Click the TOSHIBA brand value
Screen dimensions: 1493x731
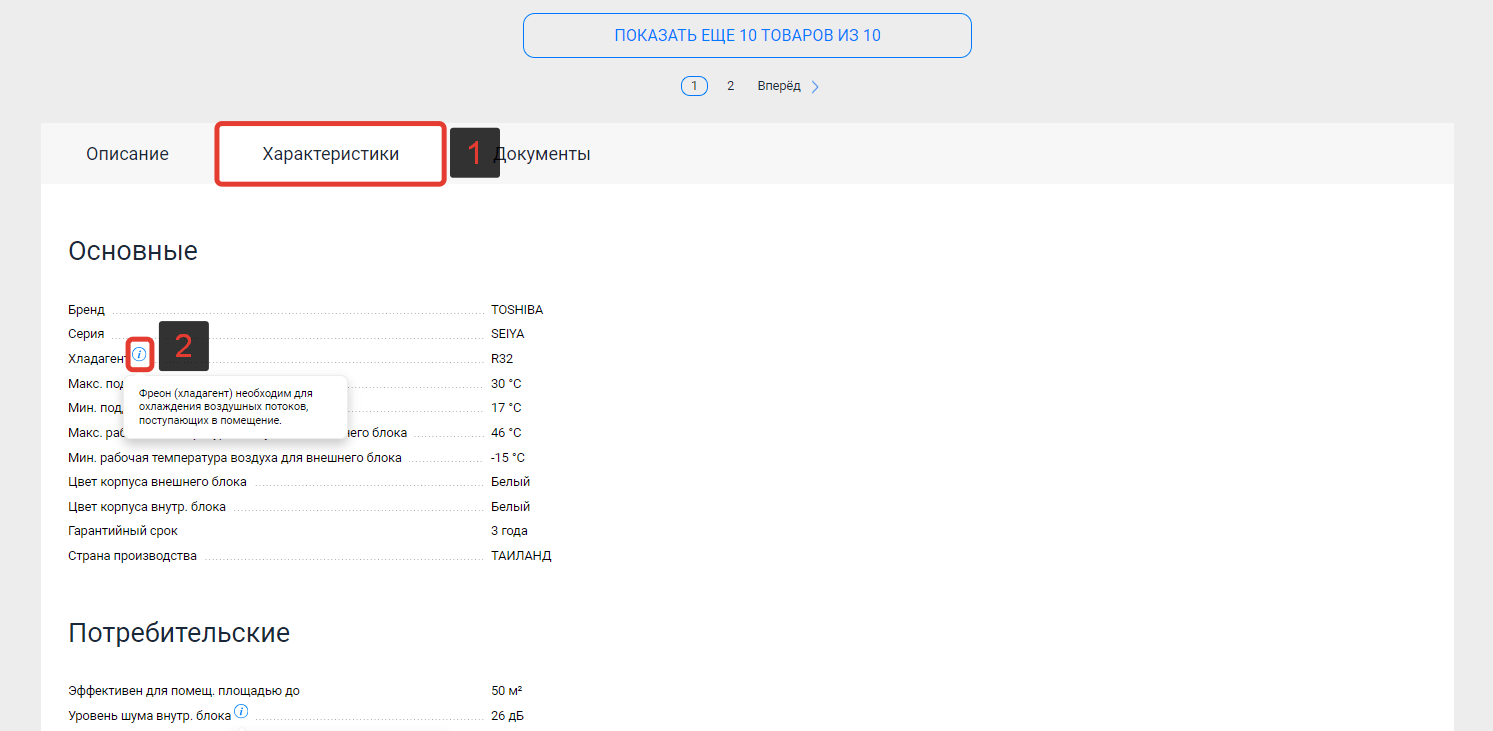[517, 310]
